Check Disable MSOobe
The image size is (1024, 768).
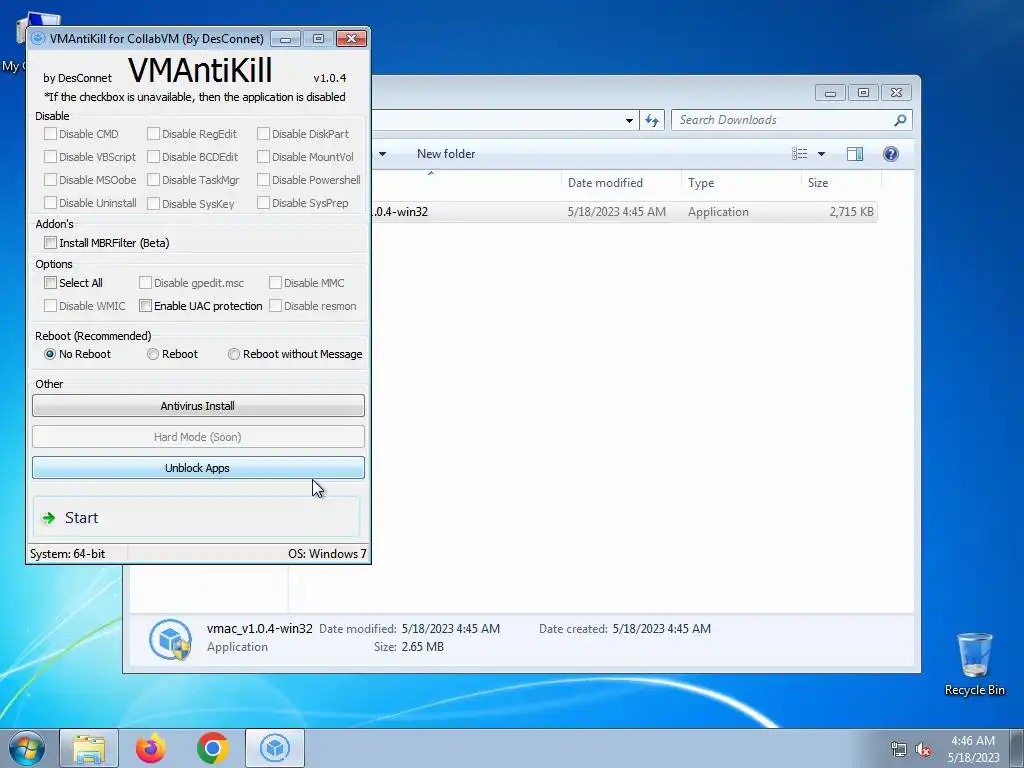[50, 180]
